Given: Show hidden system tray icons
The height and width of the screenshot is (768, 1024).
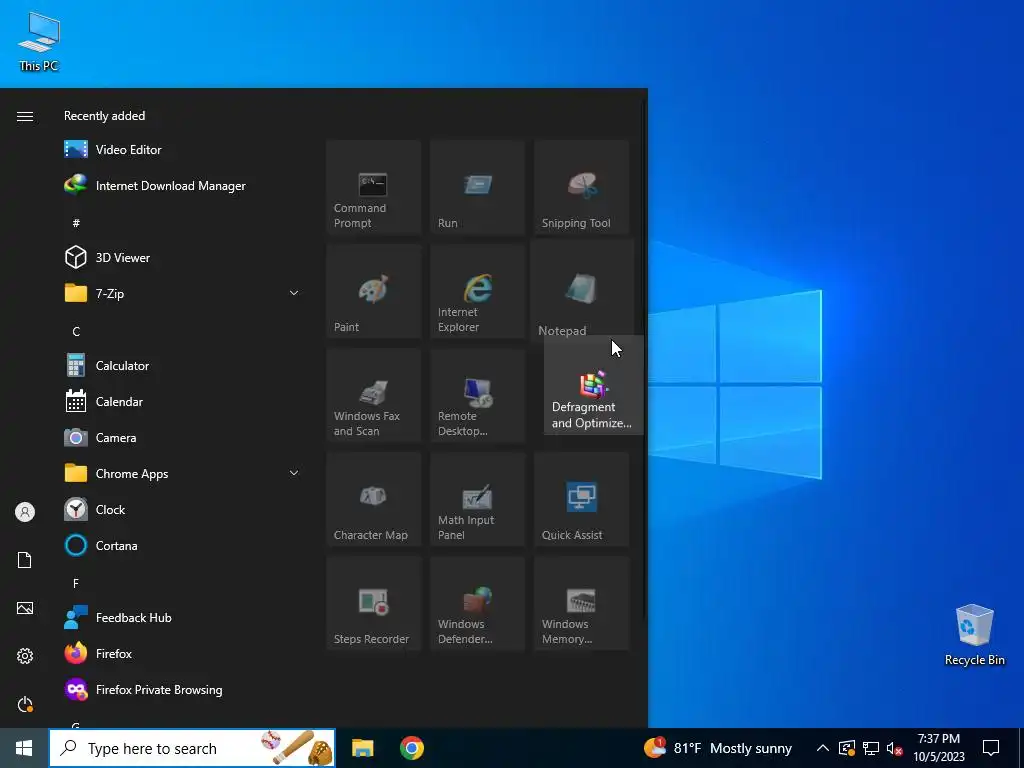Looking at the screenshot, I should tap(823, 748).
